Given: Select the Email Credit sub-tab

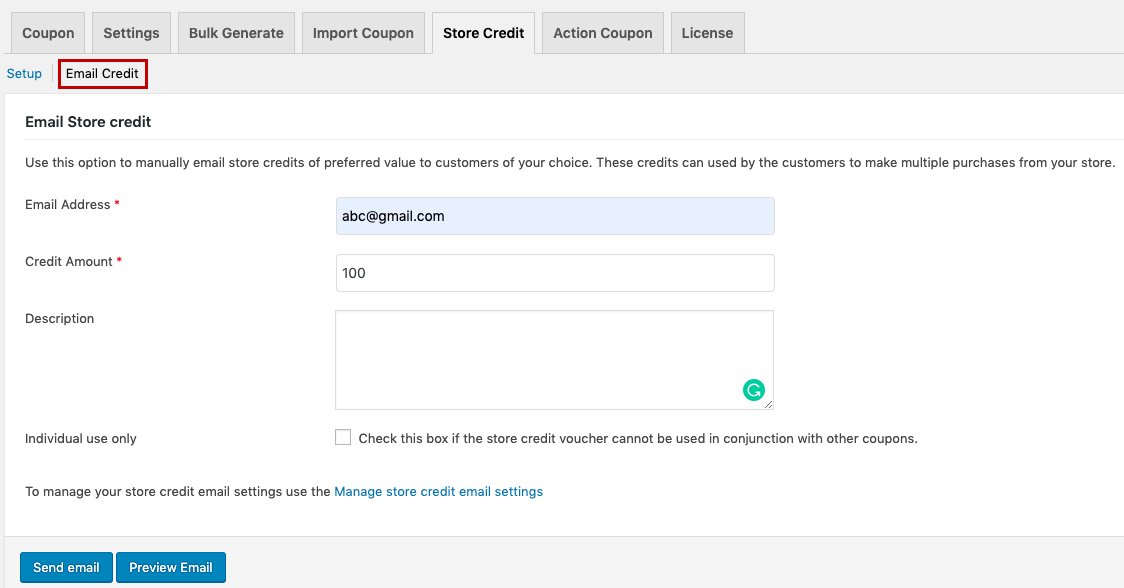Looking at the screenshot, I should point(103,73).
